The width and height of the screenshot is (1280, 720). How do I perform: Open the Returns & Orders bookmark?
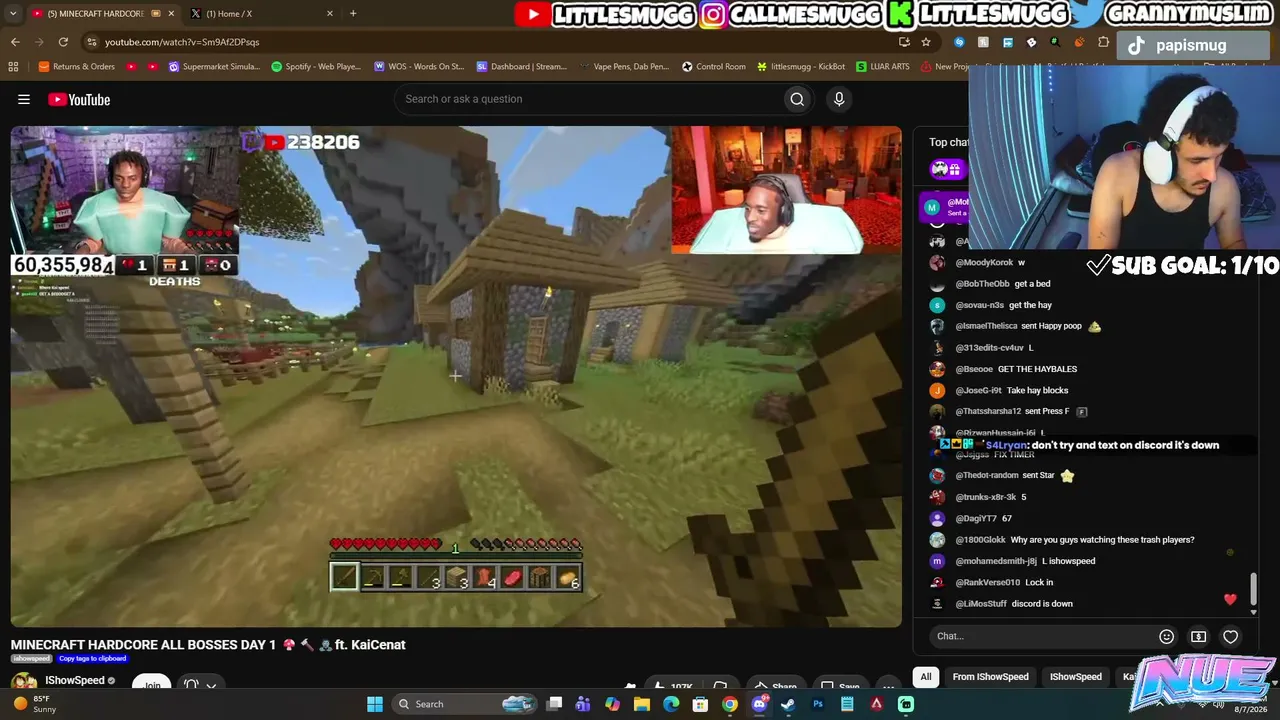[x=77, y=67]
